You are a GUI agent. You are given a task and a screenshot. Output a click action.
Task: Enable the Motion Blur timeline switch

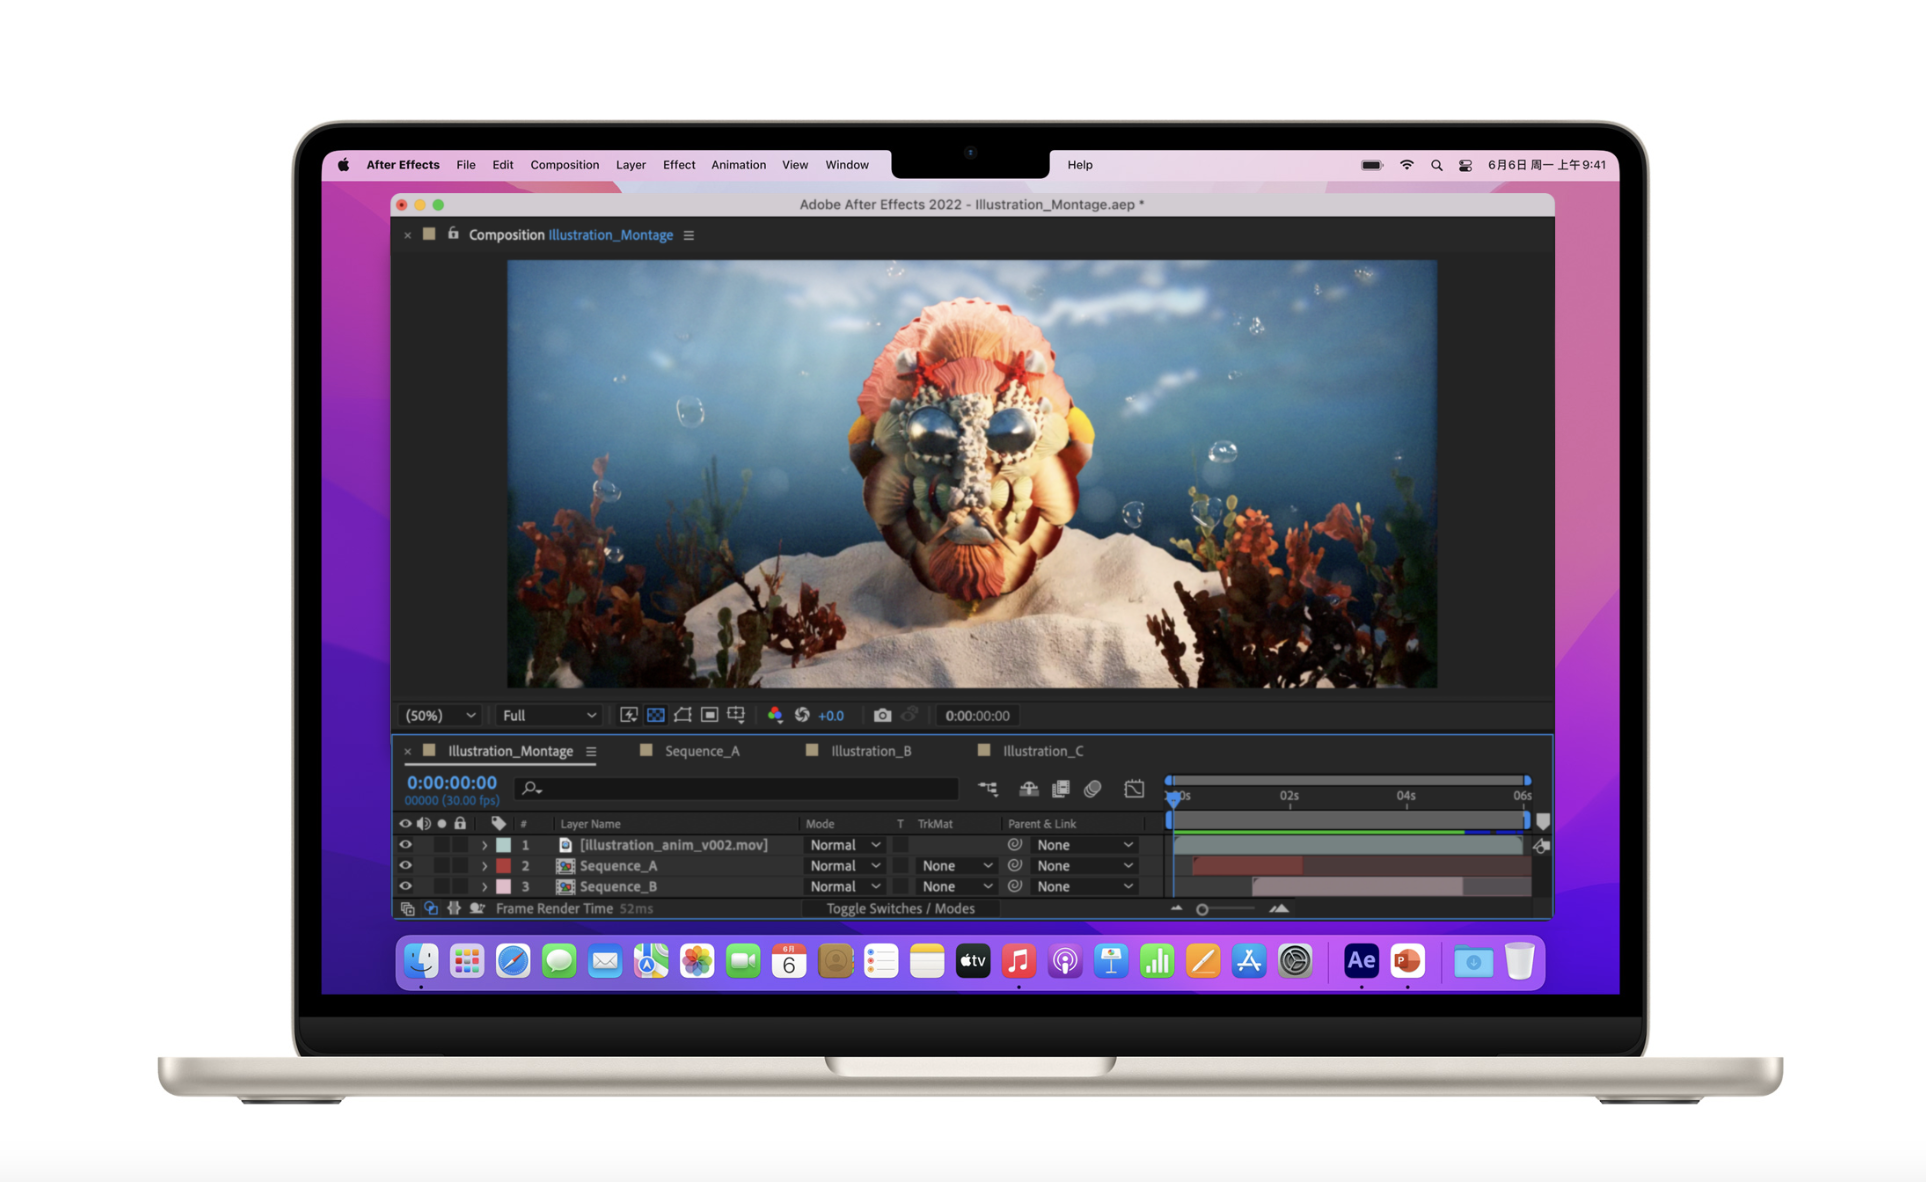click(x=1093, y=789)
